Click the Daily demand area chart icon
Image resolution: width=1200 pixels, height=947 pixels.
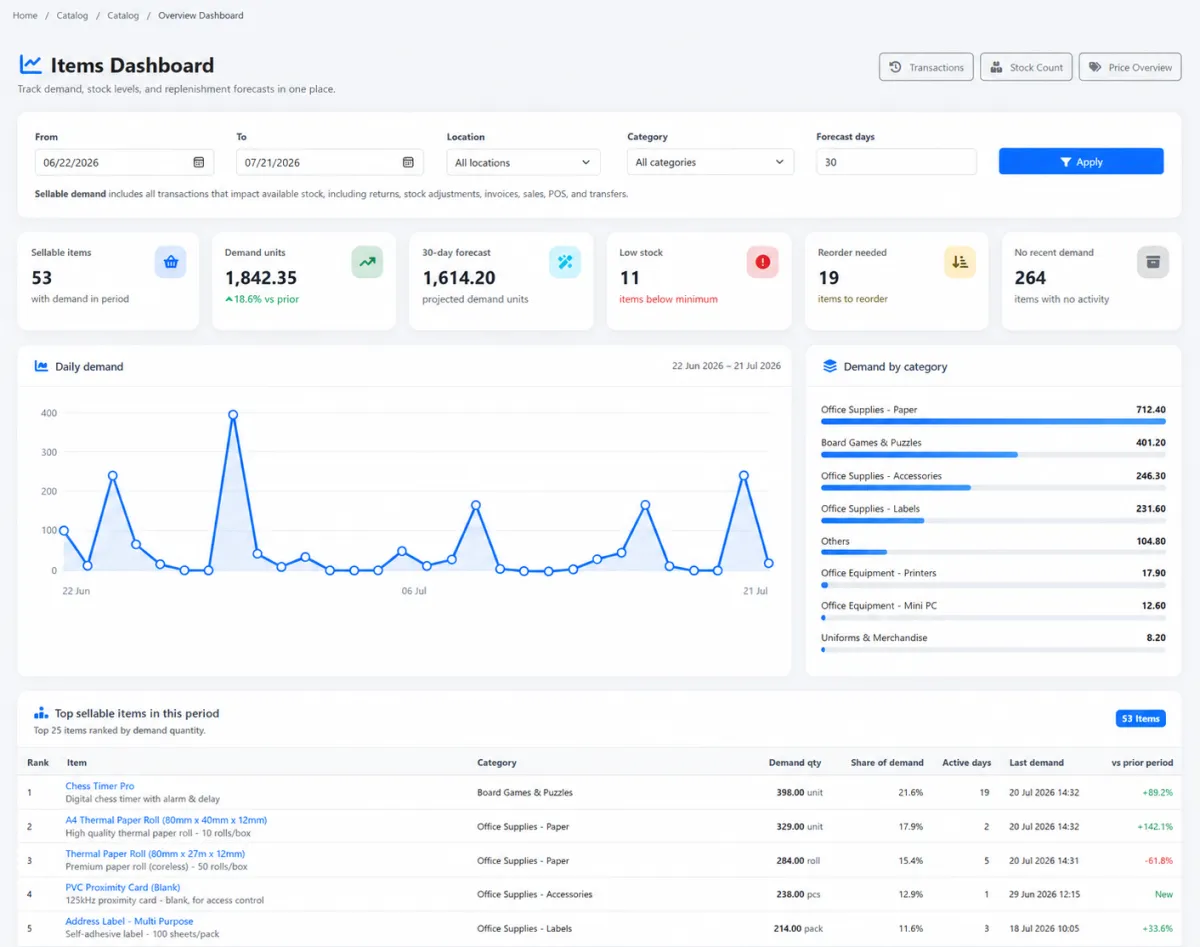click(x=41, y=366)
